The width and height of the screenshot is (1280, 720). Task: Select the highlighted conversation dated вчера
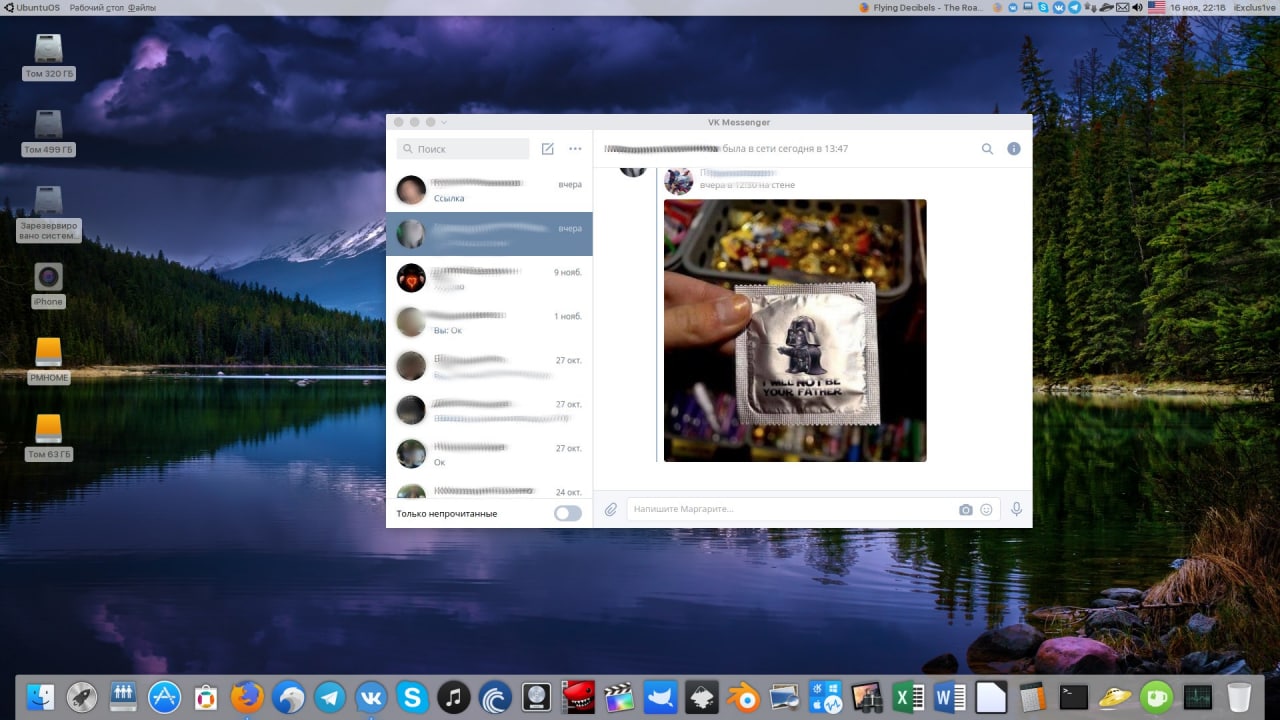[489, 234]
